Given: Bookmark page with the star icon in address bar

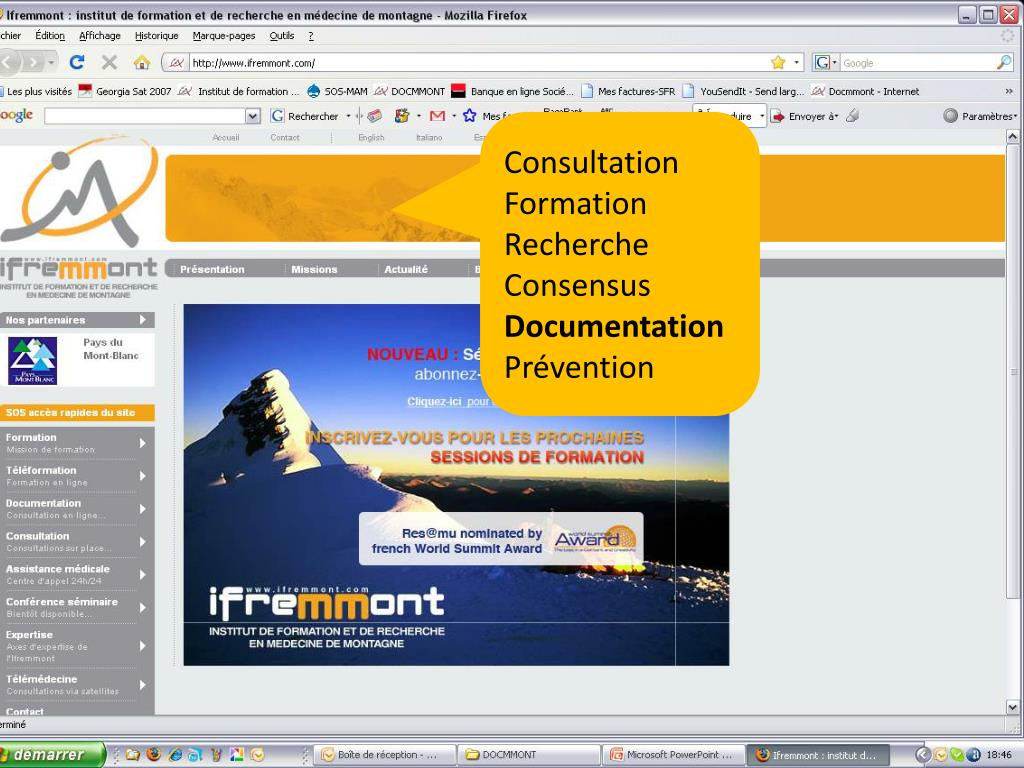Looking at the screenshot, I should (x=778, y=63).
